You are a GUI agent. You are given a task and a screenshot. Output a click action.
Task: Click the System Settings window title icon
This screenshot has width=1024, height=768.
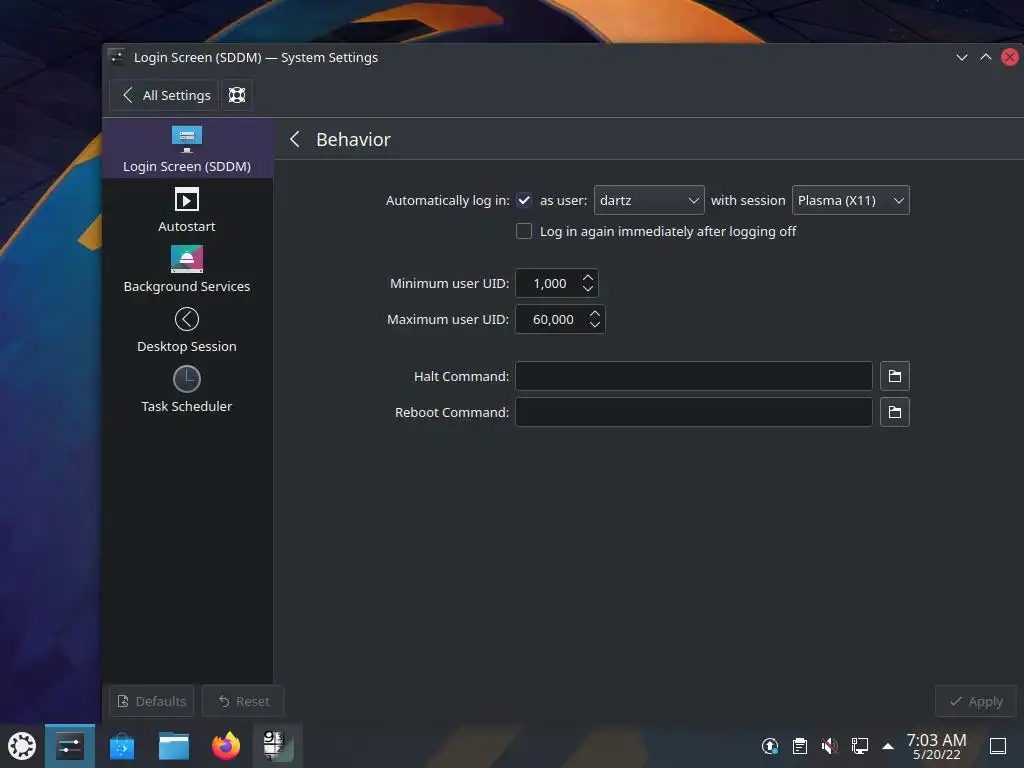point(117,57)
